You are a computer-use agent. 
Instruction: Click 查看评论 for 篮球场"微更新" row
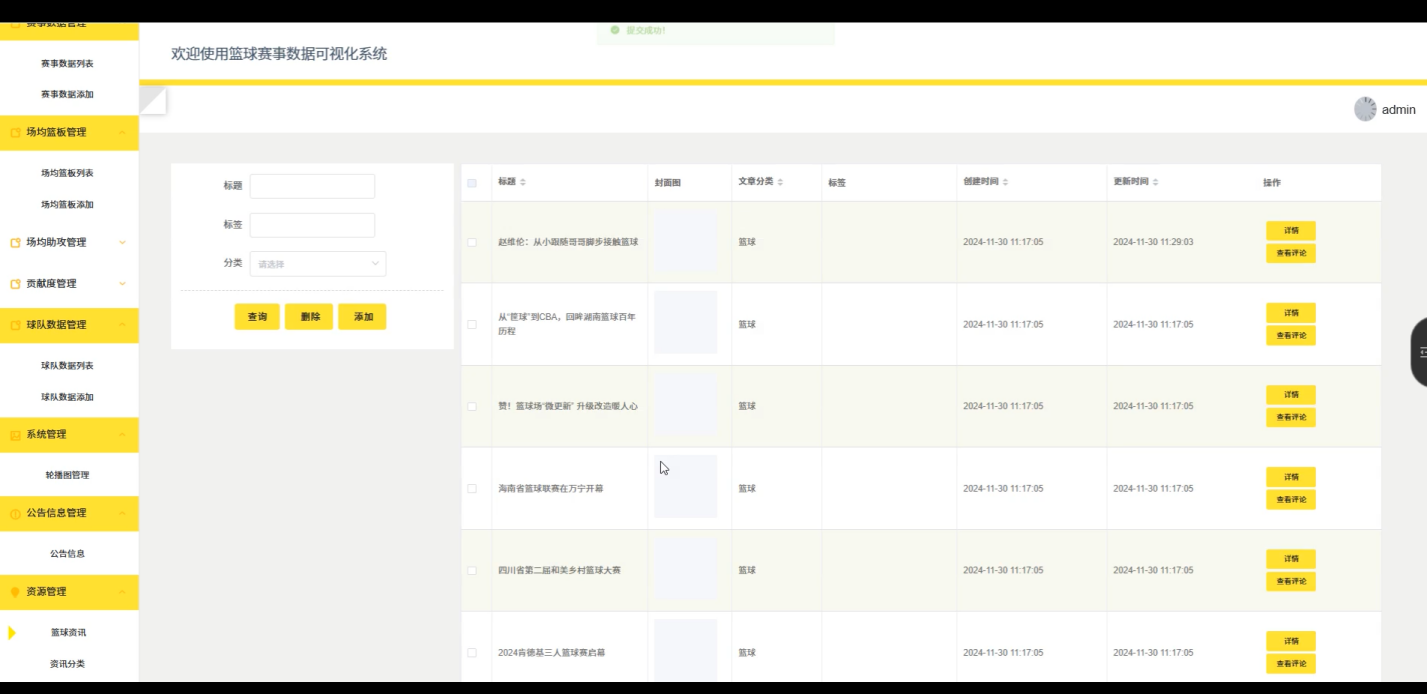[1291, 417]
